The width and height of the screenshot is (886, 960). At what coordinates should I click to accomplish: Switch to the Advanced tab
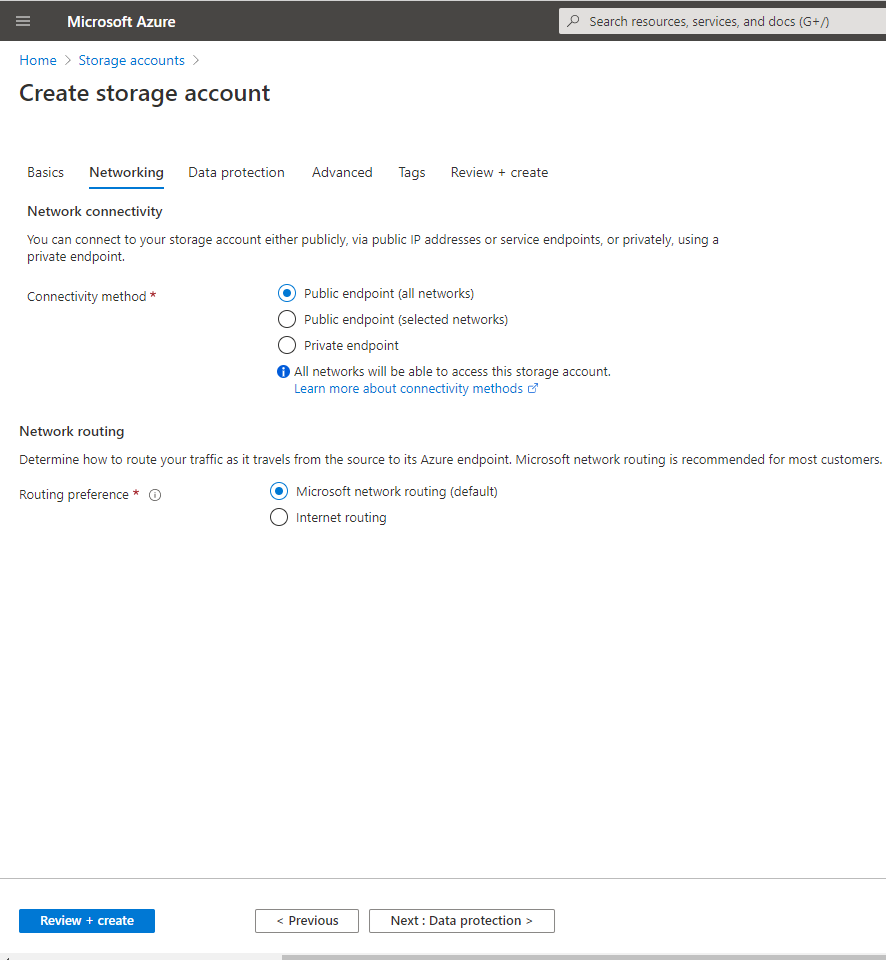click(342, 172)
